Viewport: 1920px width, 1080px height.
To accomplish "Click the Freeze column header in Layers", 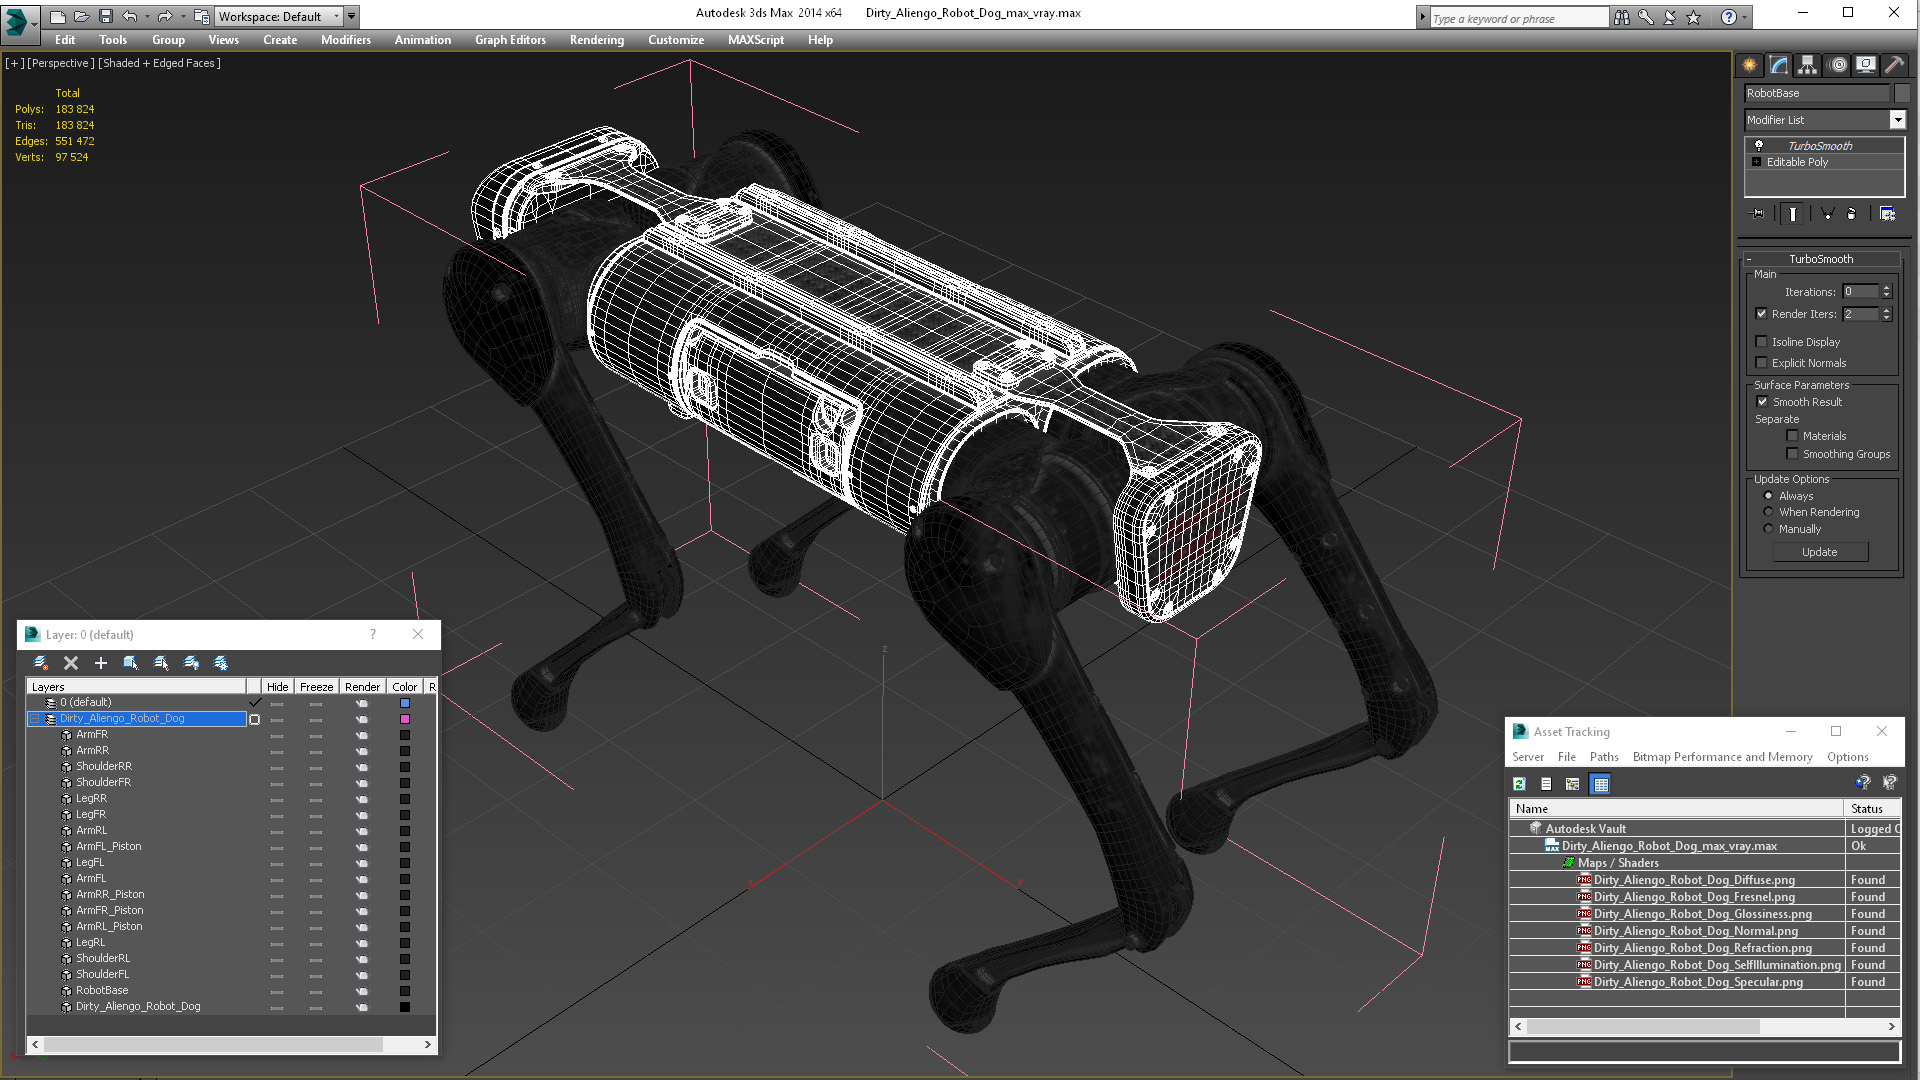I will [x=316, y=687].
